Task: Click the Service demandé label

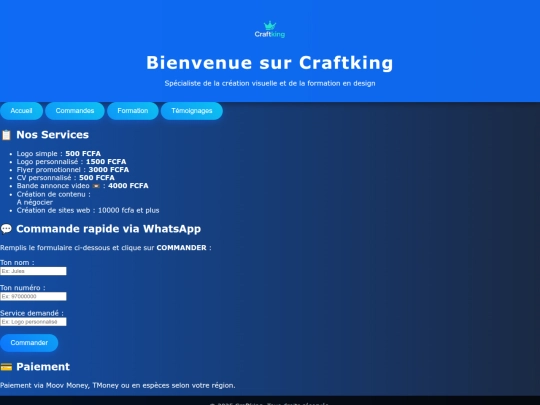Action: click(x=32, y=313)
